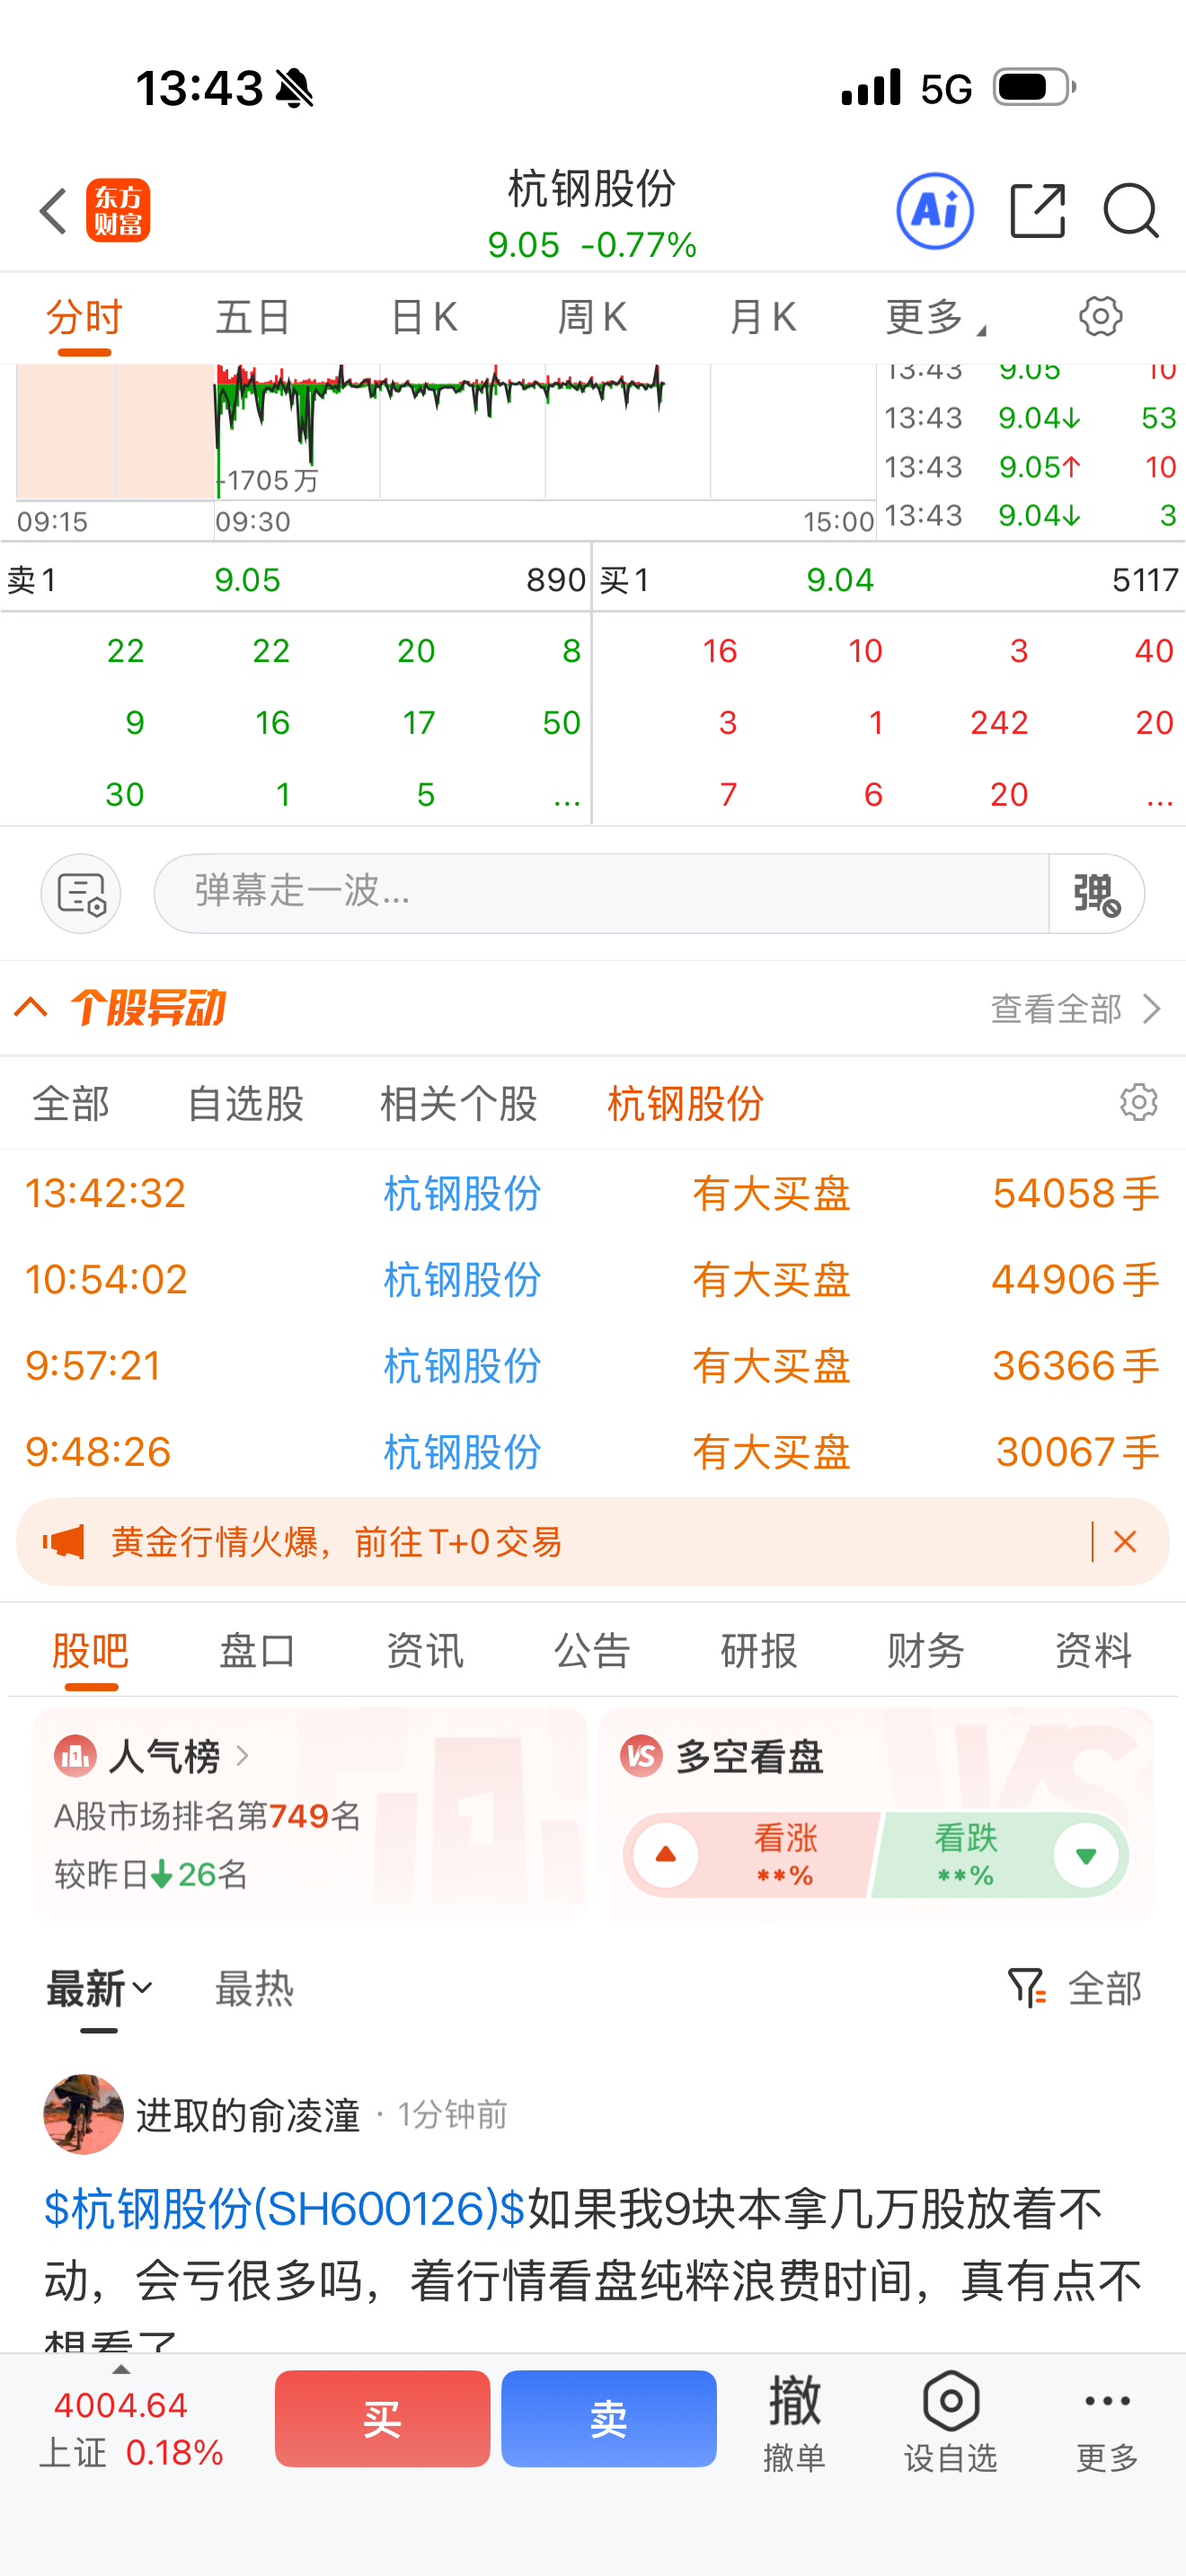1186x2576 pixels.
Task: Open 进取的俞凌潼 username
Action: tap(248, 2115)
